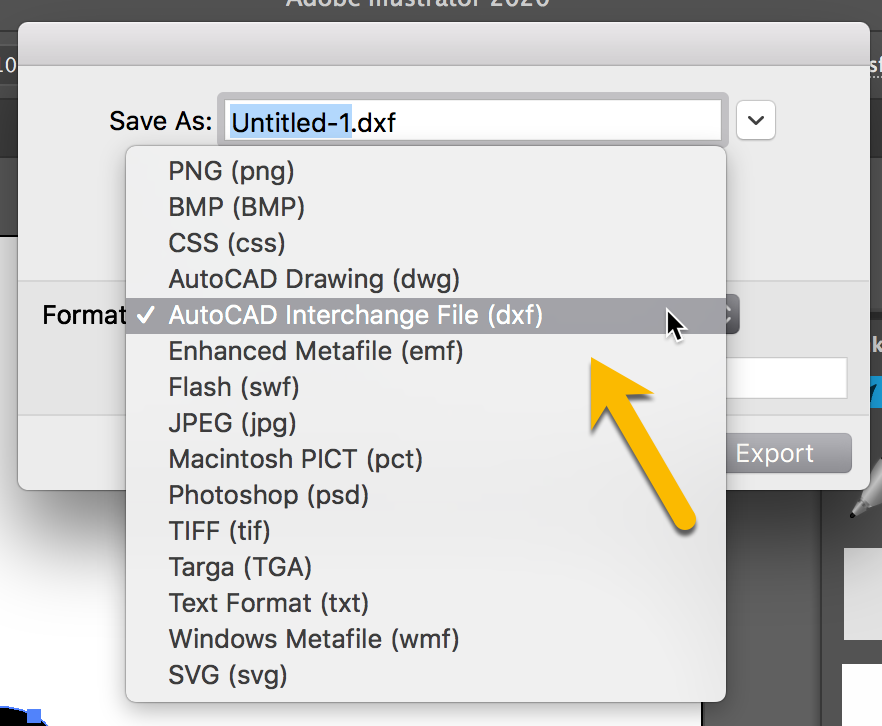Viewport: 882px width, 726px height.
Task: Choose PNG (png) format option
Action: pos(232,171)
